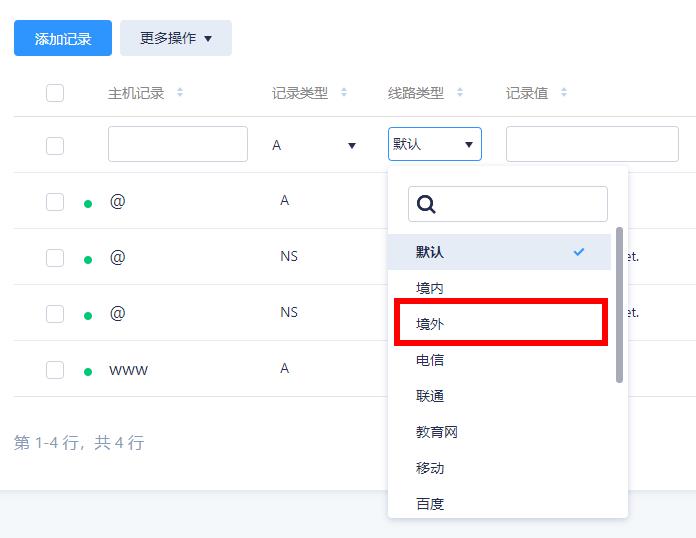696x538 pixels.
Task: Check the box for the www record
Action: [x=55, y=370]
